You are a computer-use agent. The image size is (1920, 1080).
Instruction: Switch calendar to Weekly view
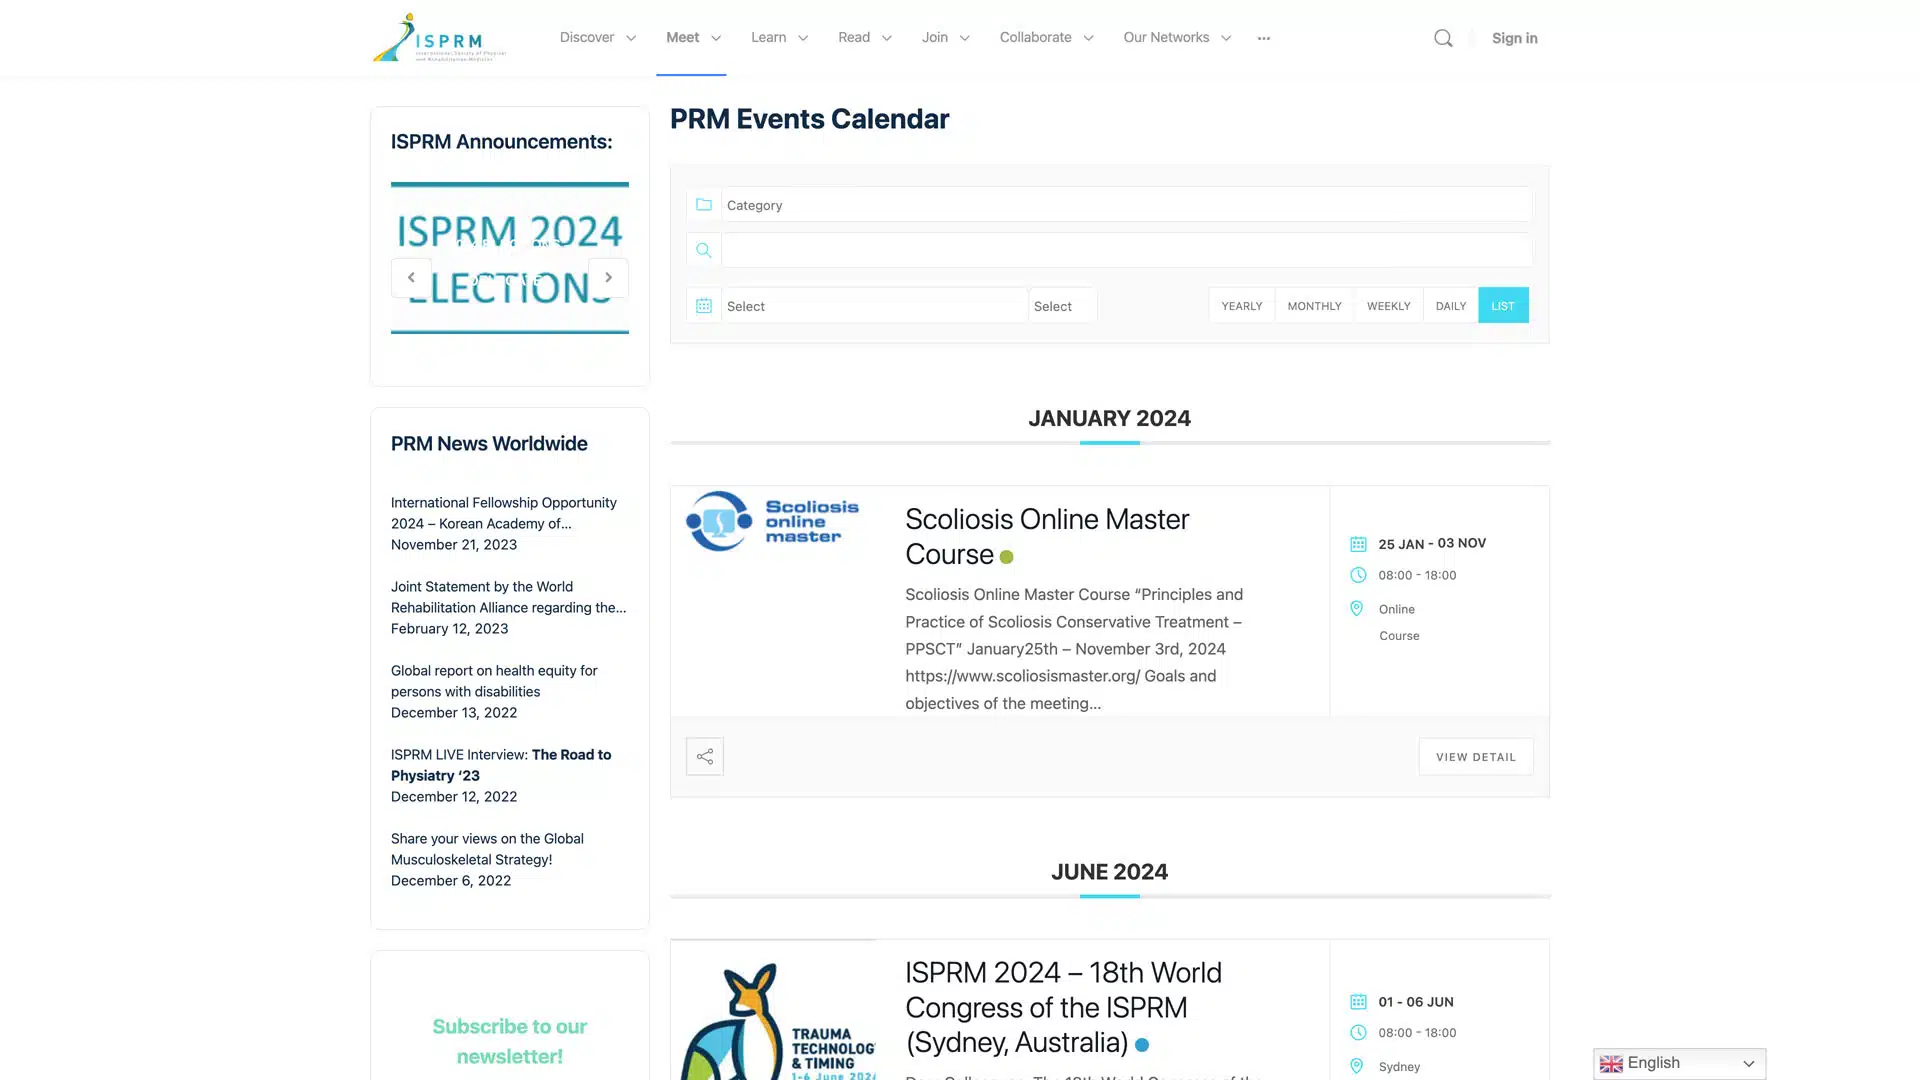coord(1389,306)
